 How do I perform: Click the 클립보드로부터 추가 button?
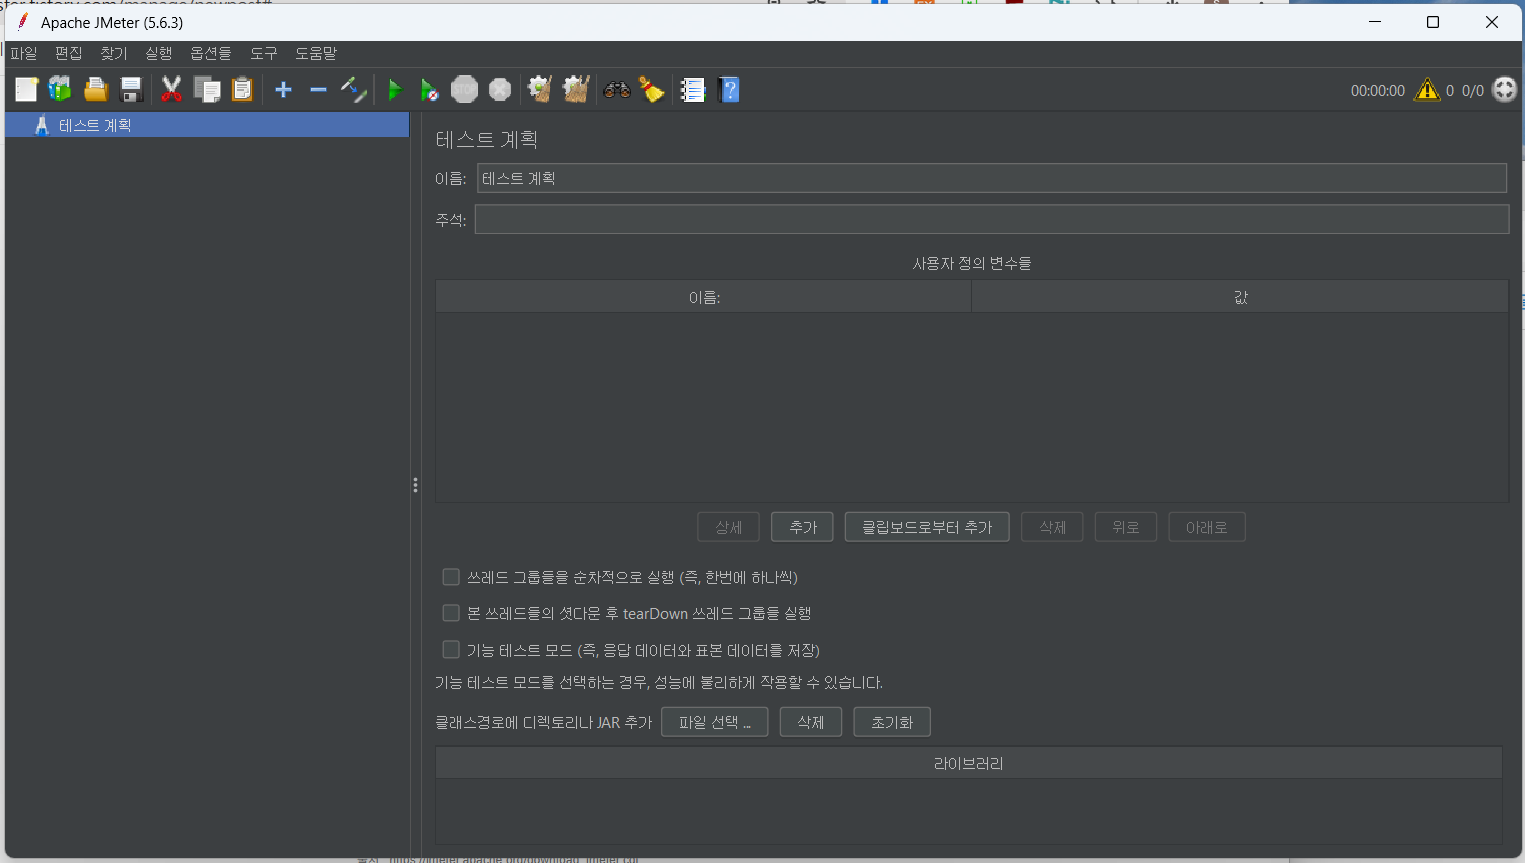click(927, 527)
